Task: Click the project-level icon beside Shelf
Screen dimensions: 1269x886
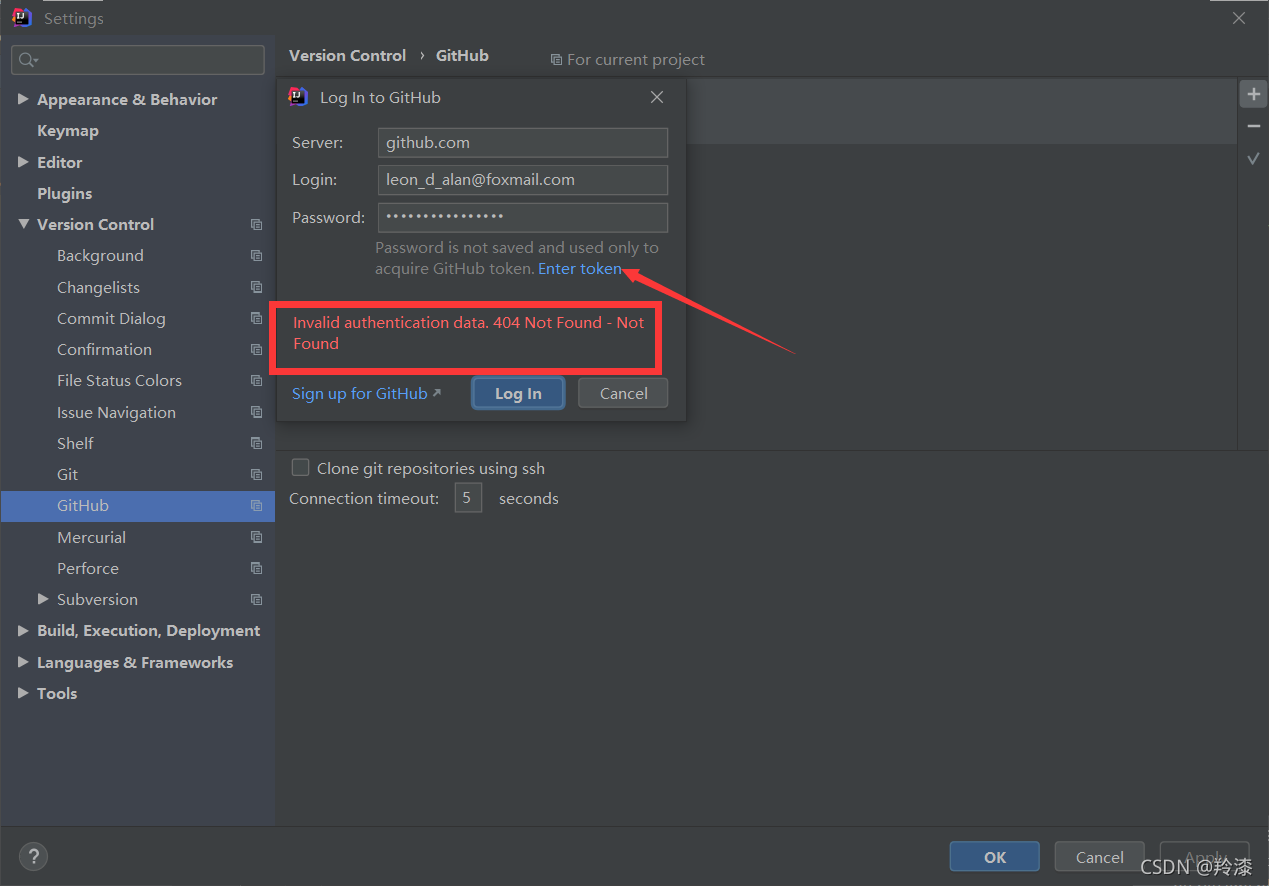Action: point(257,443)
